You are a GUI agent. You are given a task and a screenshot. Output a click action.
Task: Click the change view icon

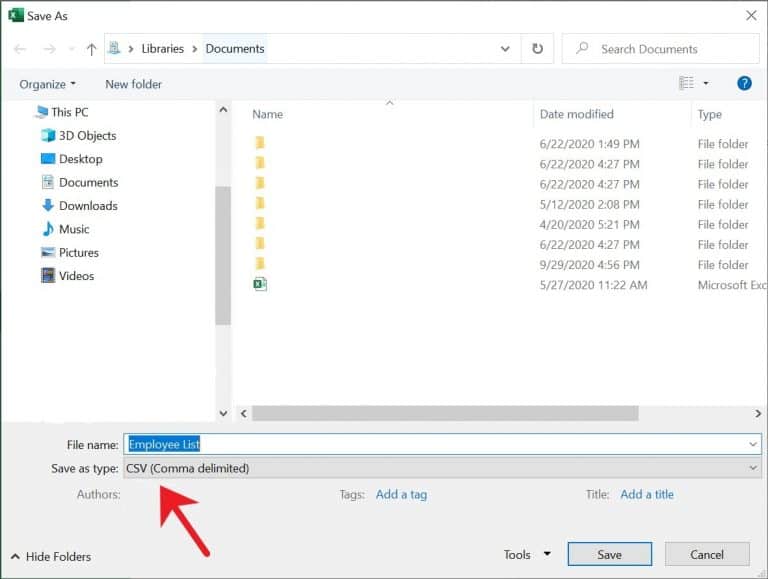[687, 84]
